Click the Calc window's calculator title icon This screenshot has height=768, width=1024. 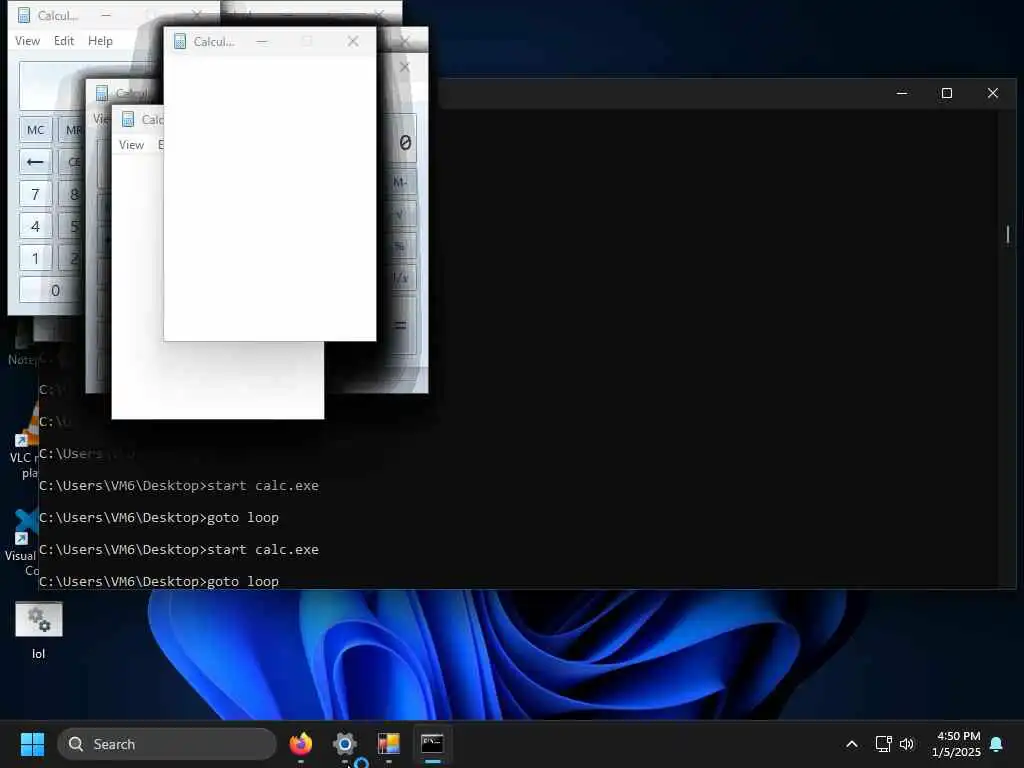[128, 120]
